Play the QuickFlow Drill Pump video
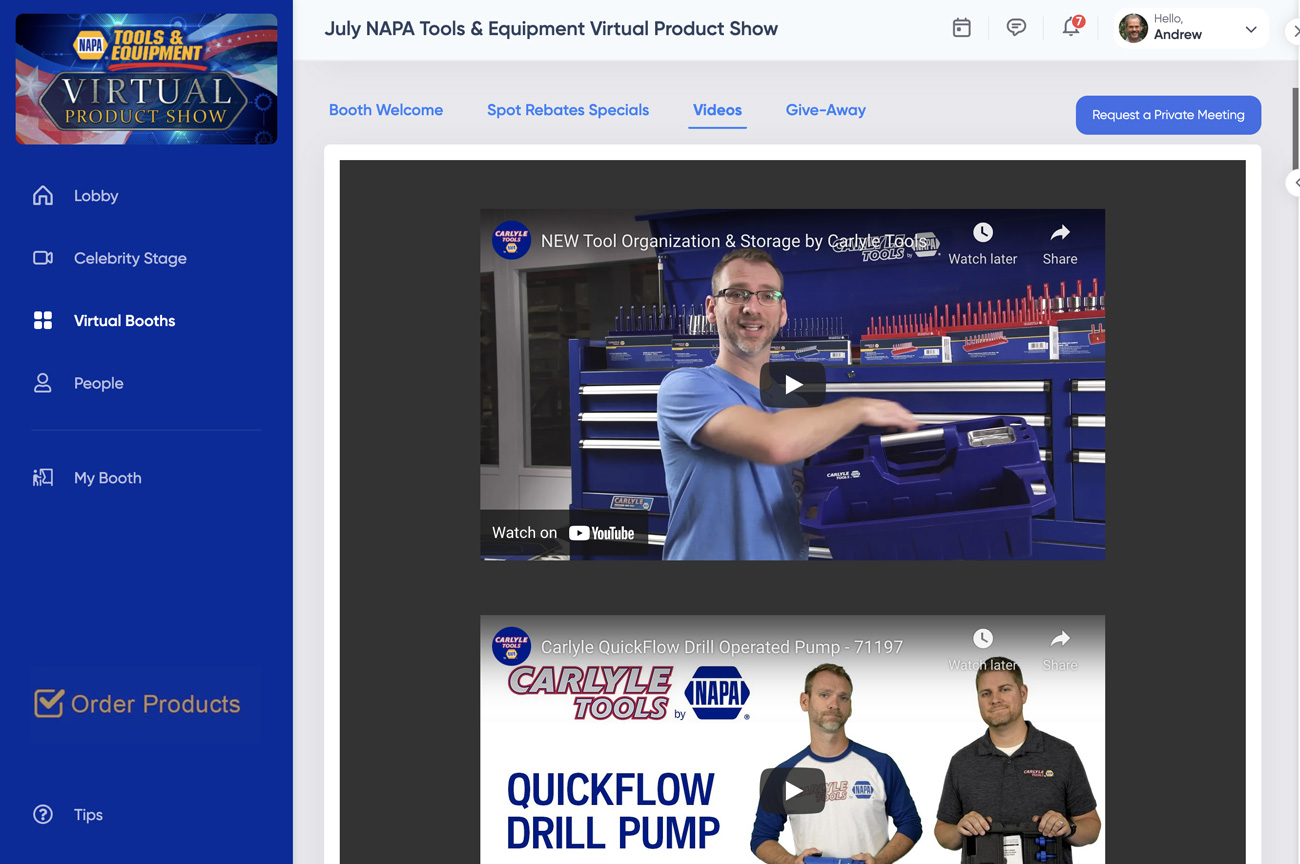 click(x=792, y=791)
